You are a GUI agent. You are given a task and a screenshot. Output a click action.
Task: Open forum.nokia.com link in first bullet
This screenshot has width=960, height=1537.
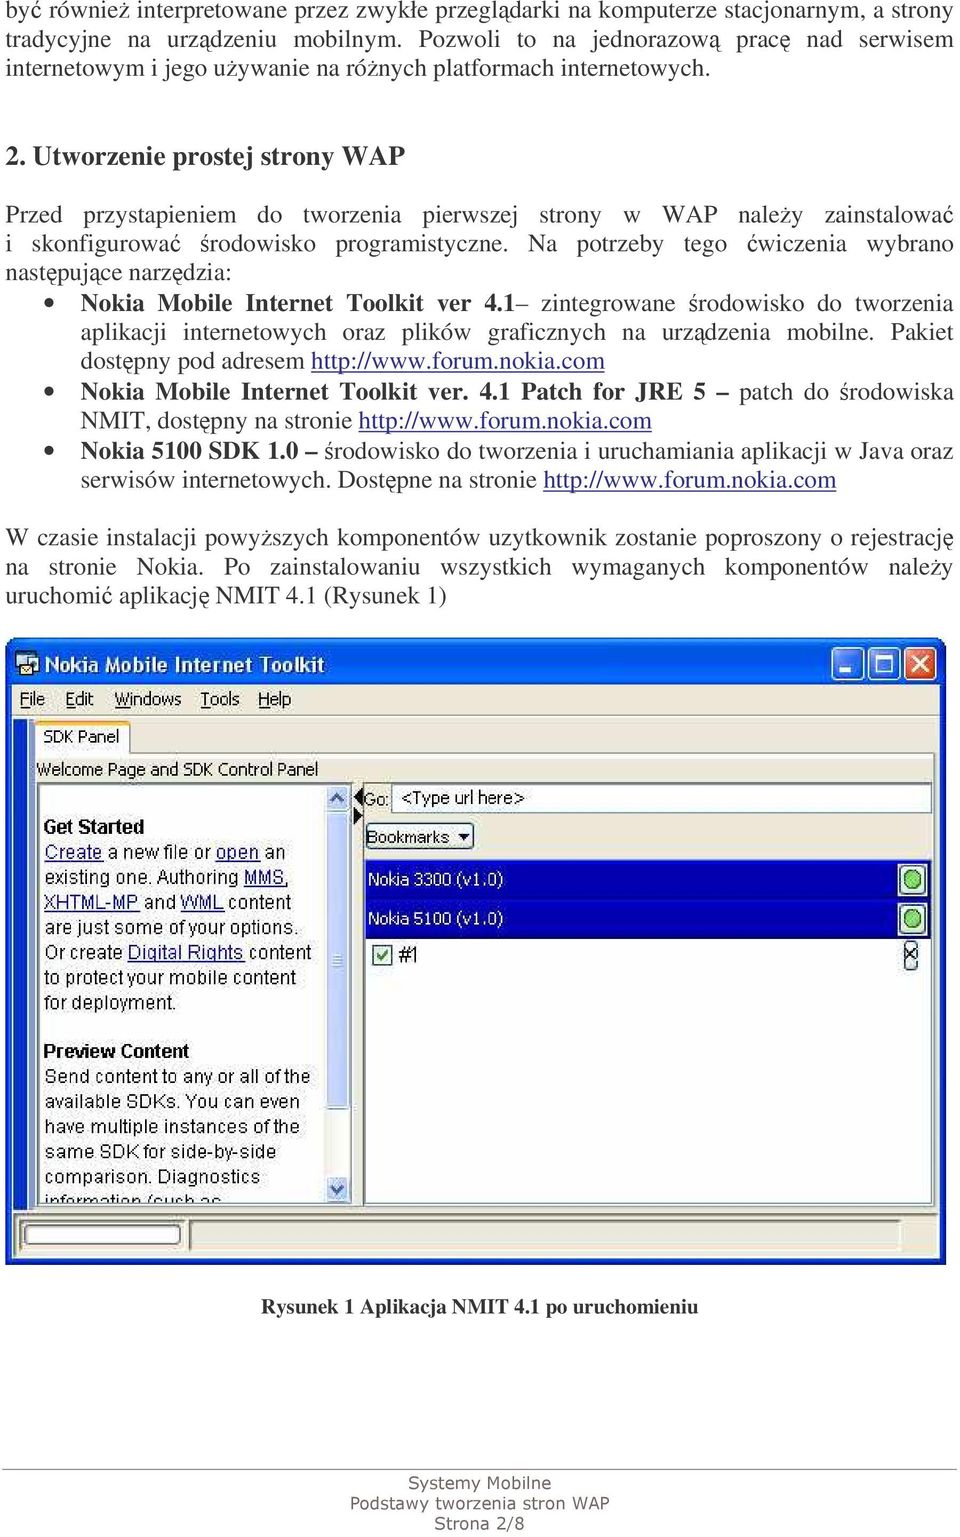[457, 361]
